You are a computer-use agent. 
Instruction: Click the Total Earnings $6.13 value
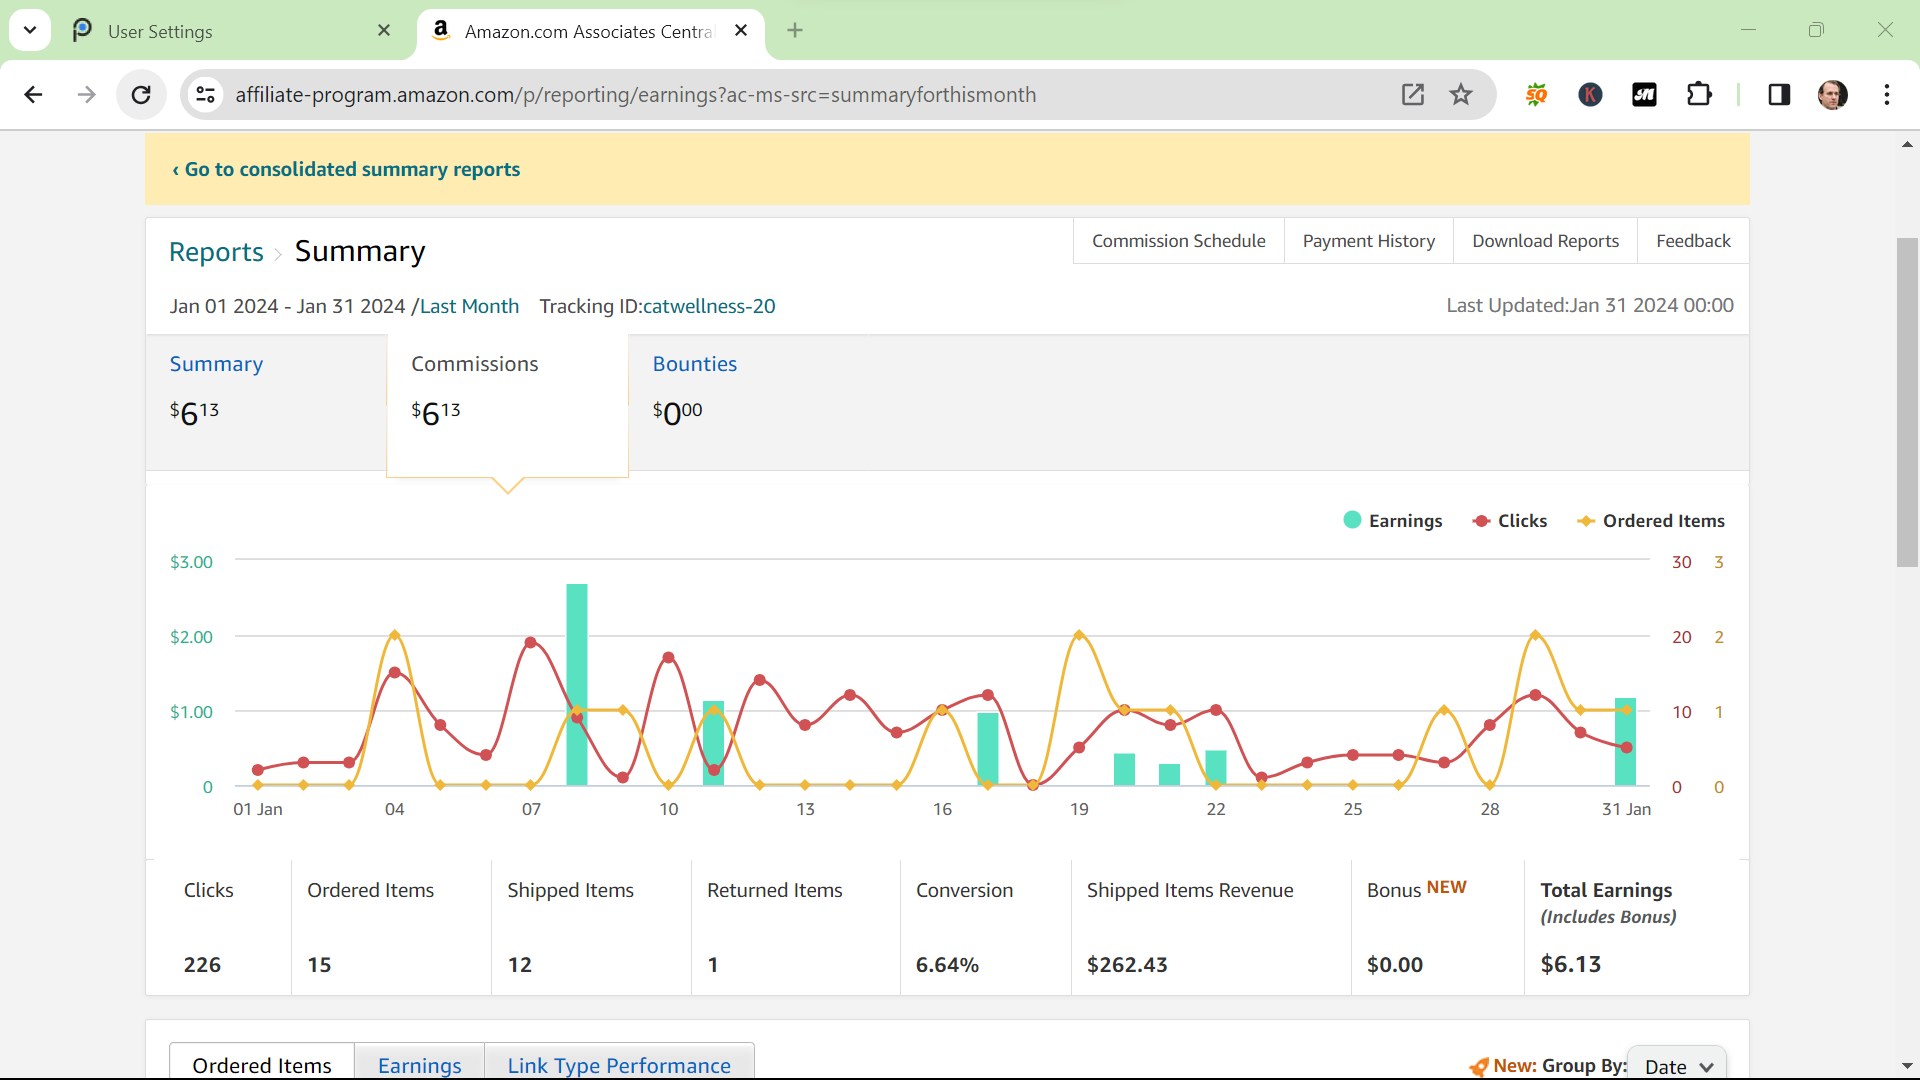[x=1571, y=964]
